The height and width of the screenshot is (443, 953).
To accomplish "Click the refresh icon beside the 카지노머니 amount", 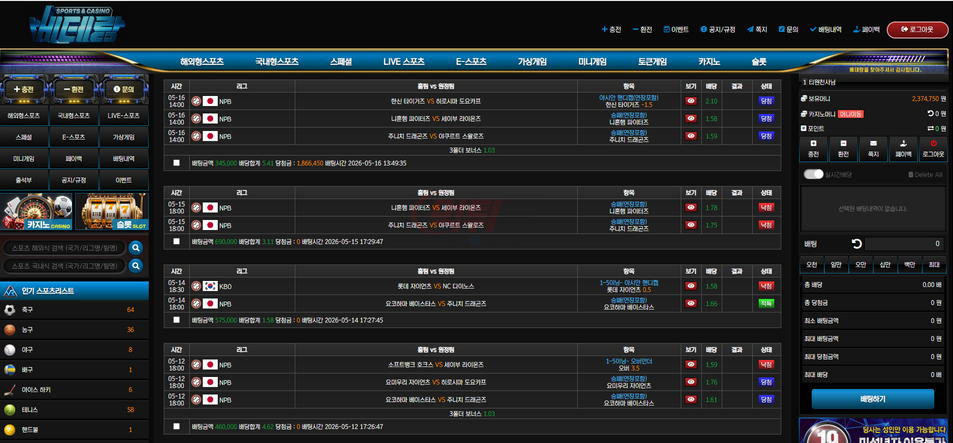I will click(930, 114).
